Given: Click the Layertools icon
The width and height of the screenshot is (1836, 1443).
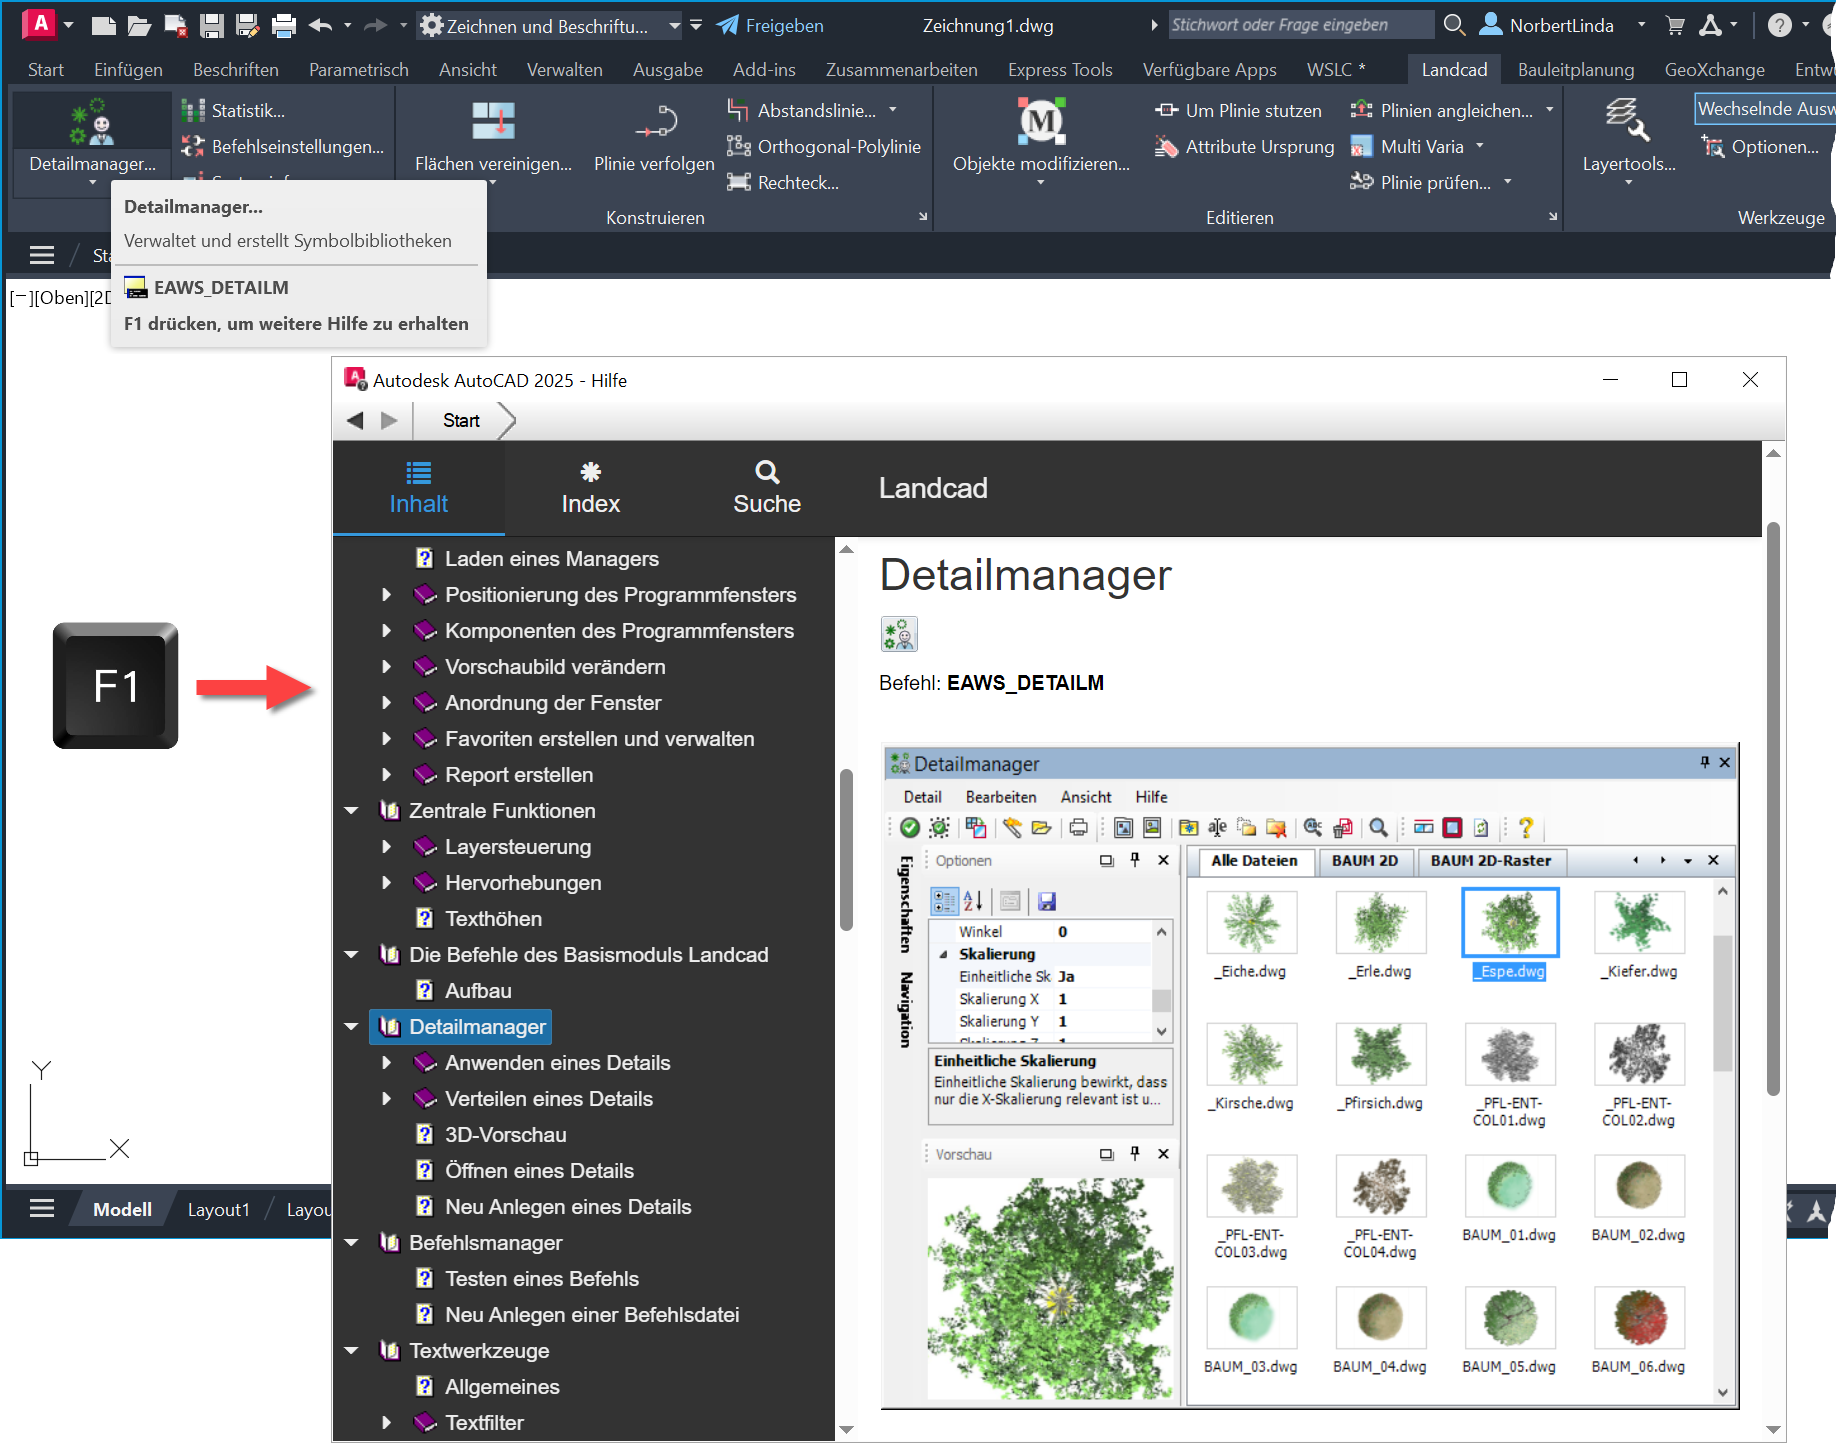Looking at the screenshot, I should (1627, 122).
